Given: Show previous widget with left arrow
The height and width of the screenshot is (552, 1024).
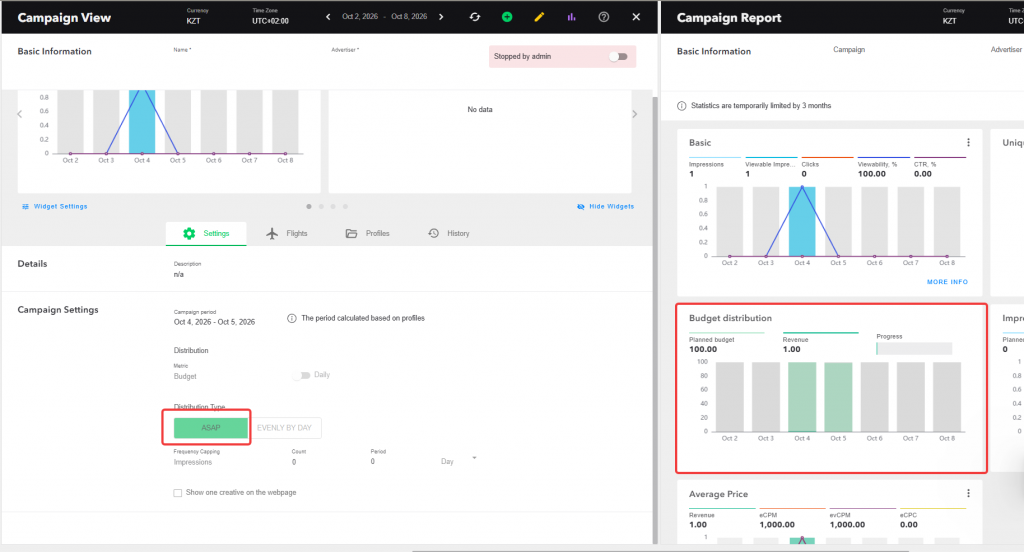Looking at the screenshot, I should [20, 114].
